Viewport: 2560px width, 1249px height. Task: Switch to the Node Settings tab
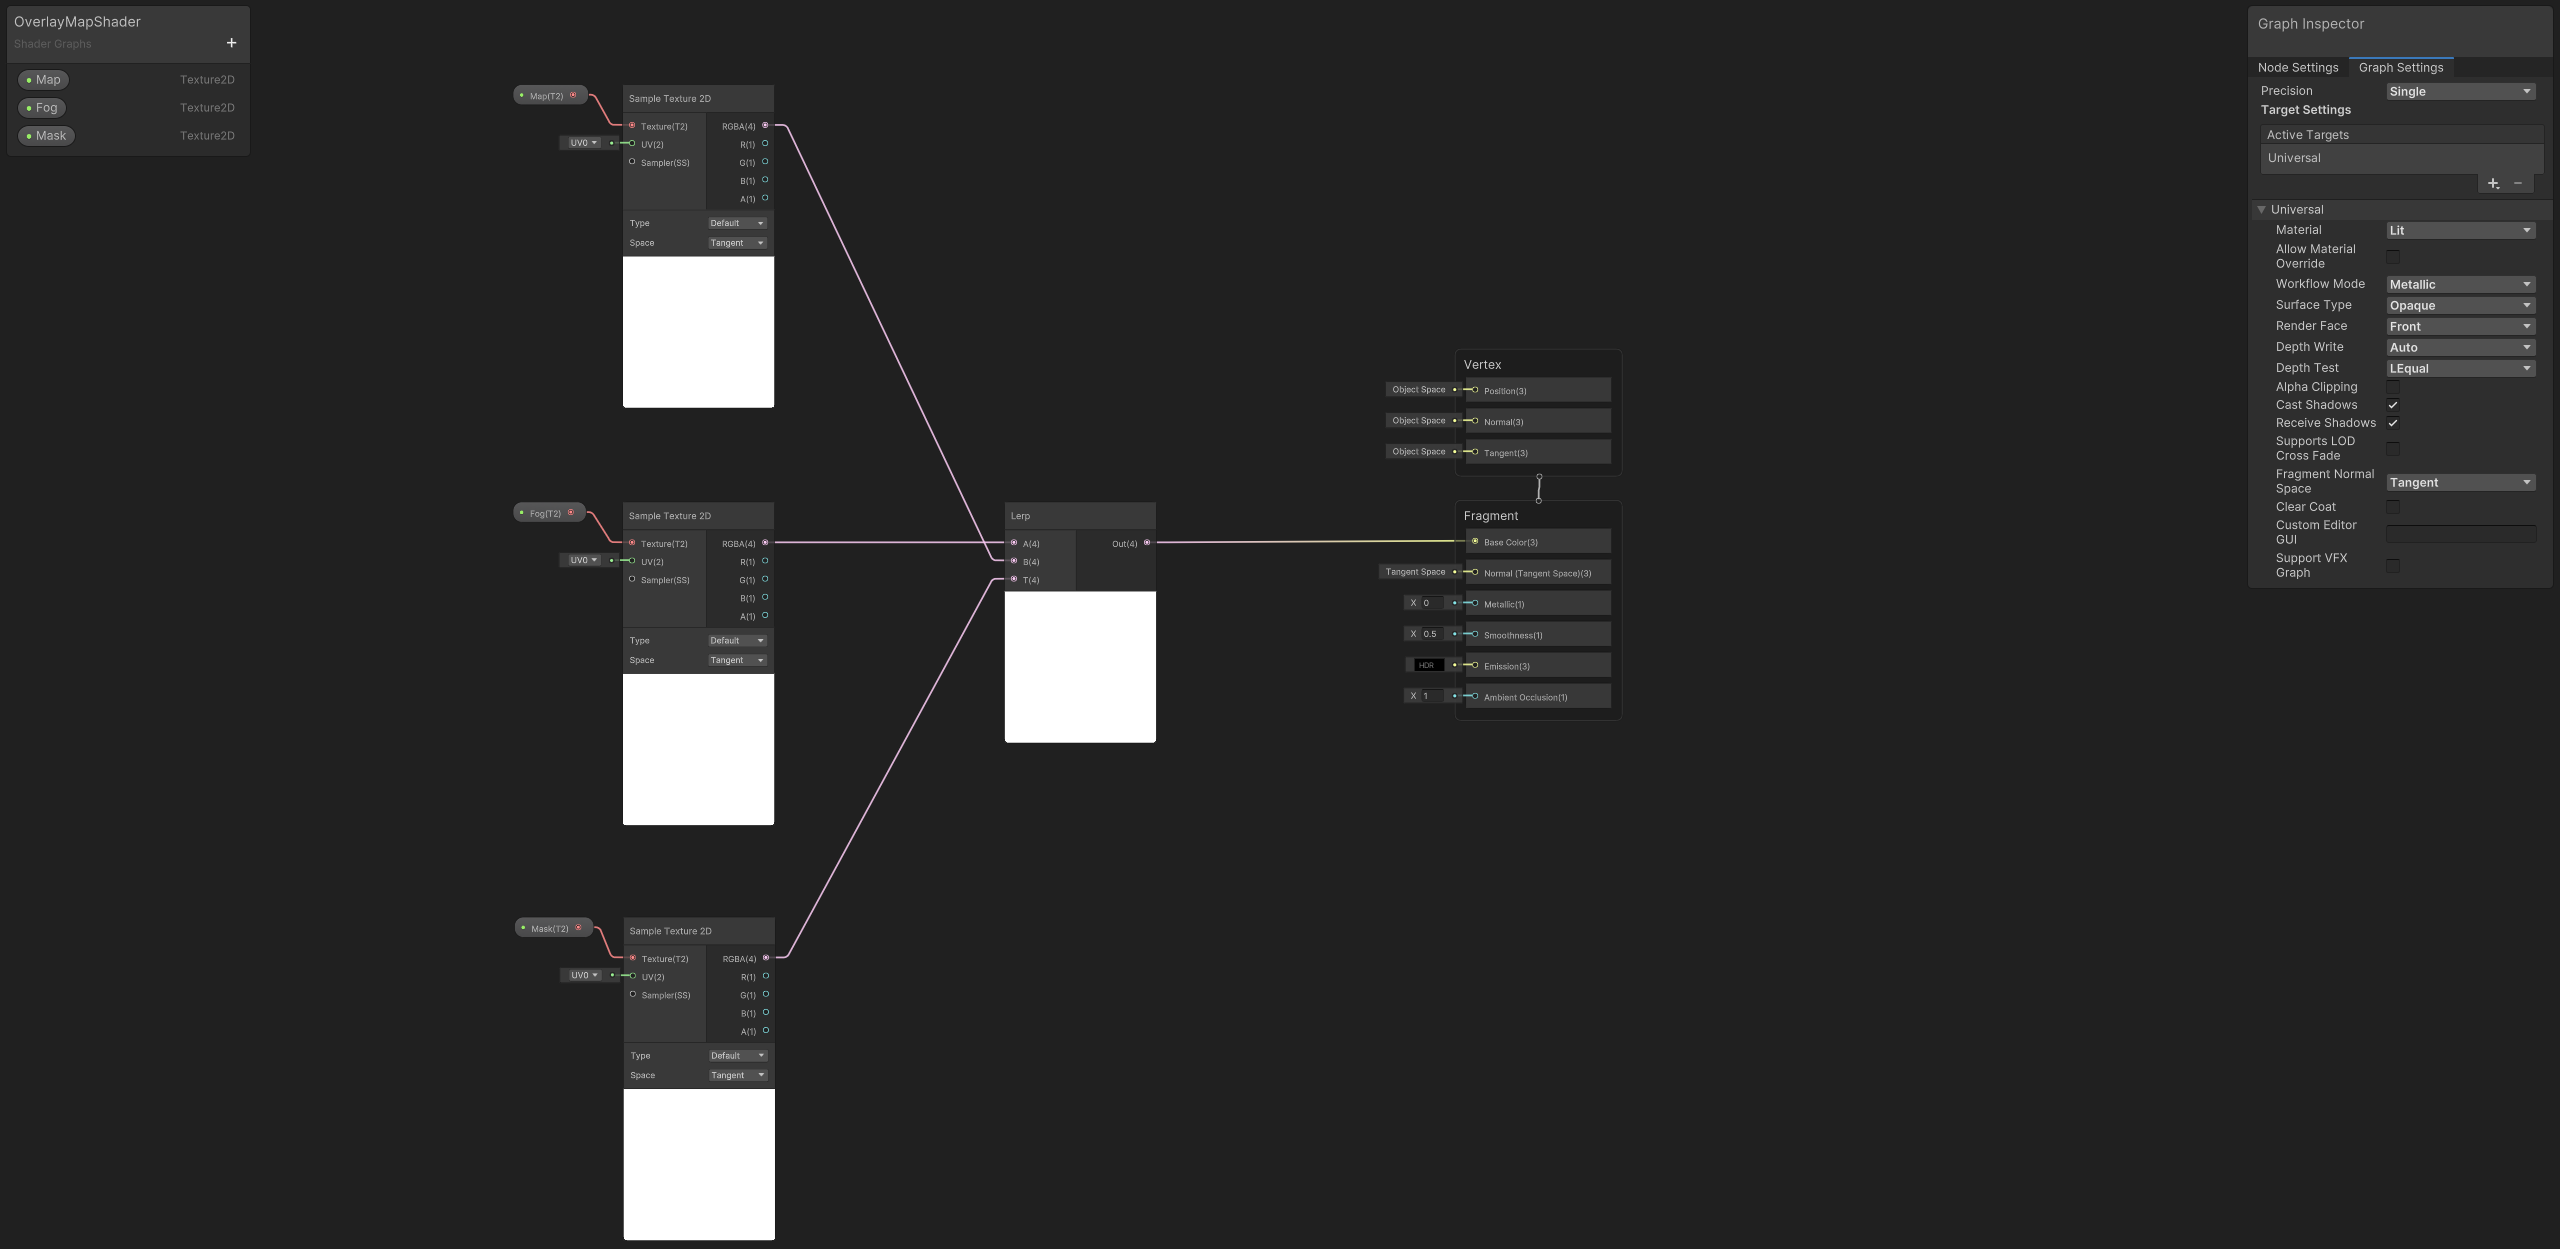[2297, 68]
